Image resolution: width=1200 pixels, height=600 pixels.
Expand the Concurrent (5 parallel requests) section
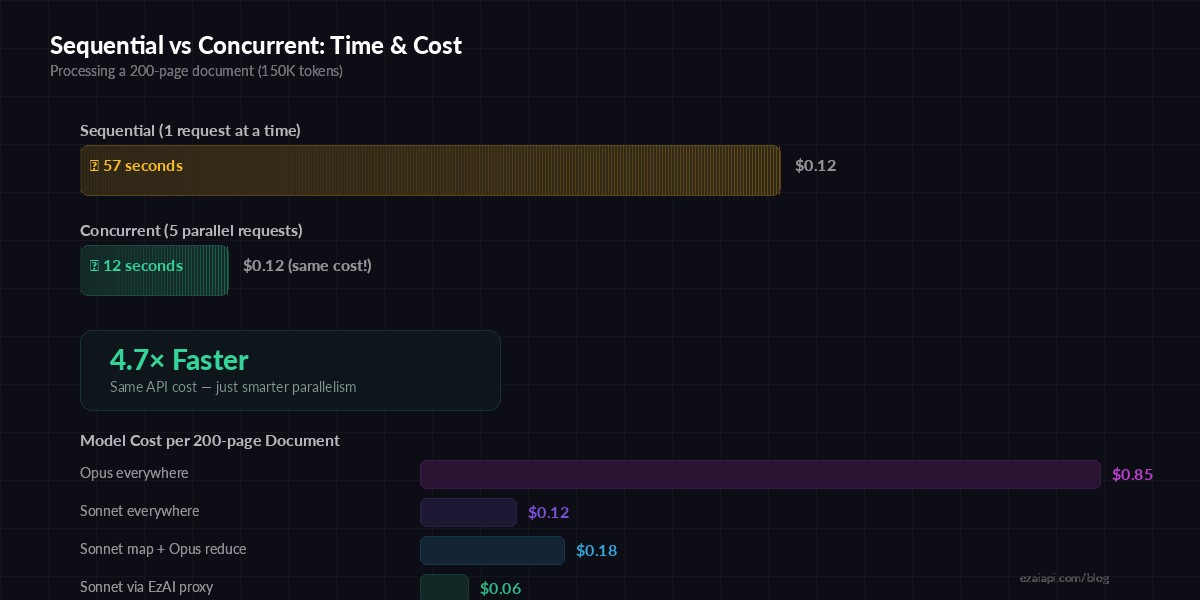[x=191, y=230]
